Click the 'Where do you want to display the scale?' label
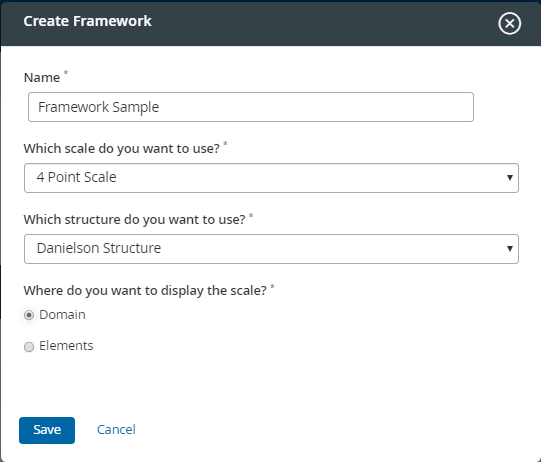 [x=145, y=291]
